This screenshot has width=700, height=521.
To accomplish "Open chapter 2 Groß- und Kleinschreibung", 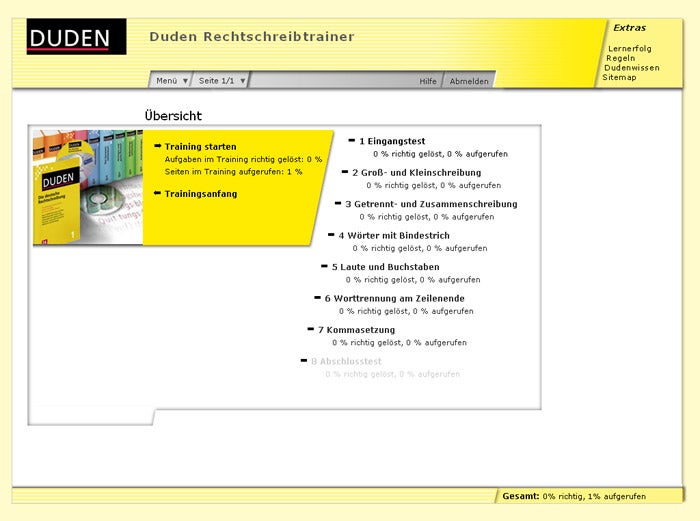I will (417, 172).
